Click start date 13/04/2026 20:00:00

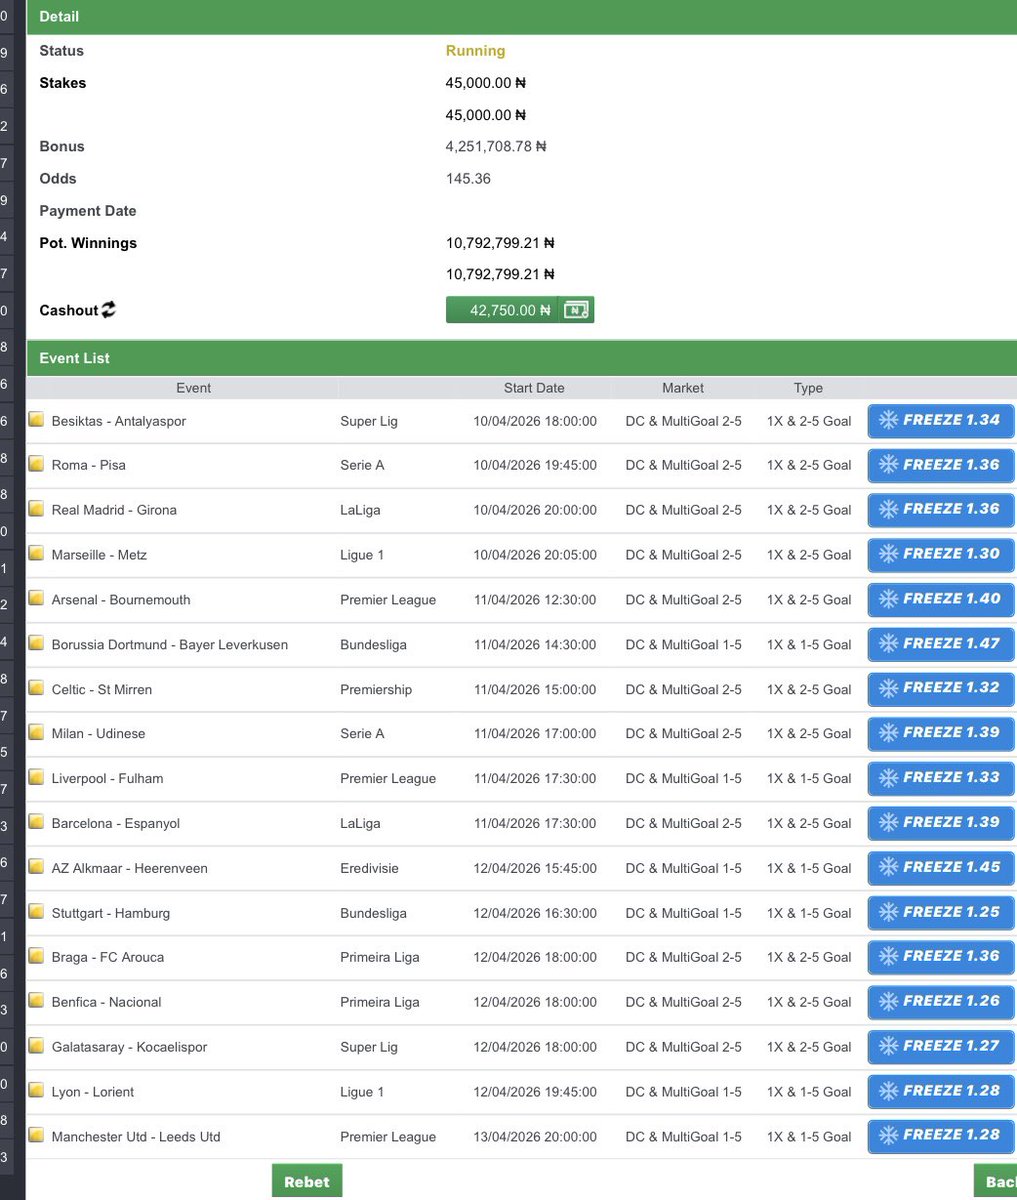[x=535, y=1136]
